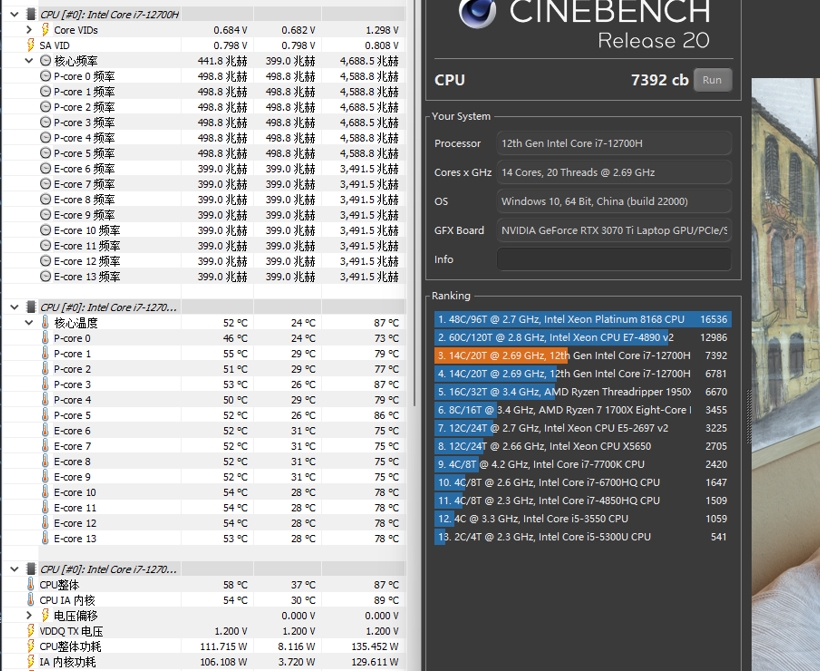The height and width of the screenshot is (671, 820).
Task: Click the 7392 cb CPU score
Action: coord(659,80)
